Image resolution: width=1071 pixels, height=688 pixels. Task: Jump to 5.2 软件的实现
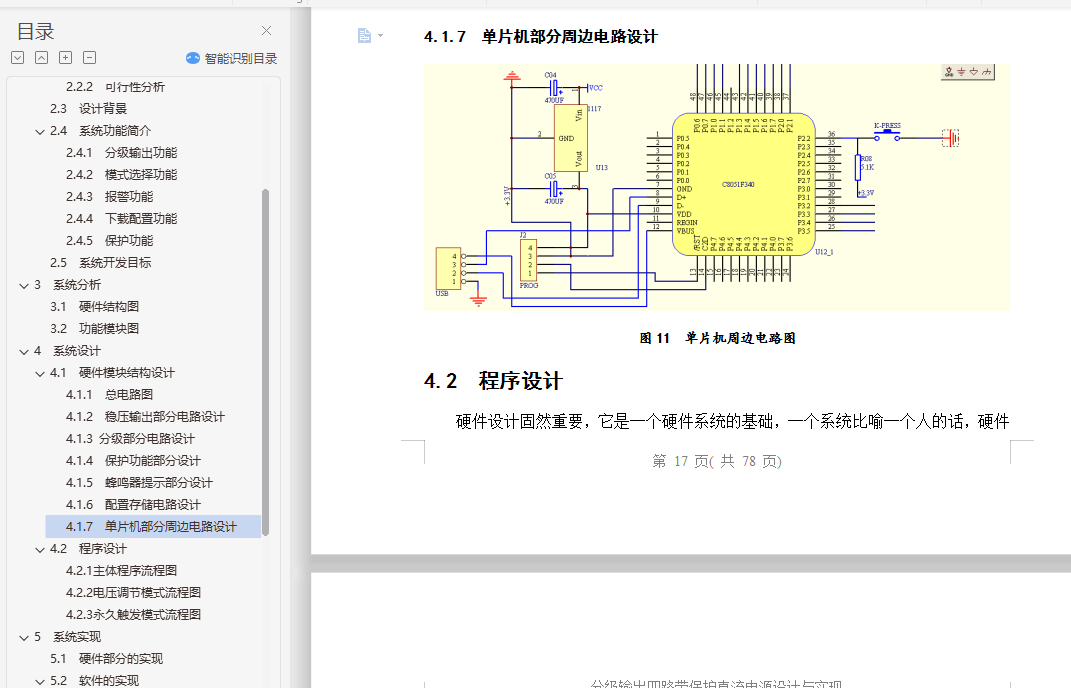point(94,680)
